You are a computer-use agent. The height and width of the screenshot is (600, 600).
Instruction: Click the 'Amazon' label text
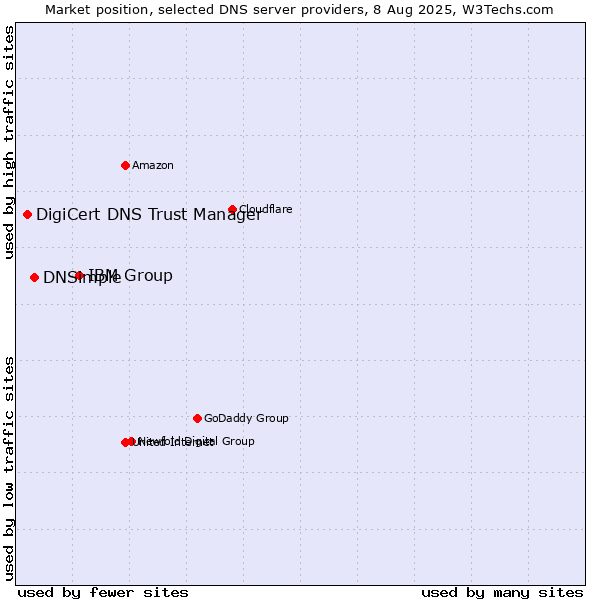pyautogui.click(x=153, y=165)
